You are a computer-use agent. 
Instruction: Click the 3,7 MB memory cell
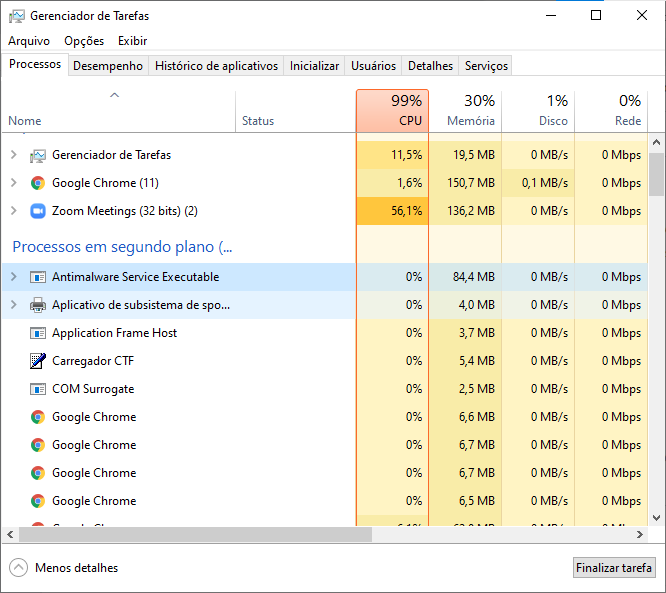pos(465,333)
